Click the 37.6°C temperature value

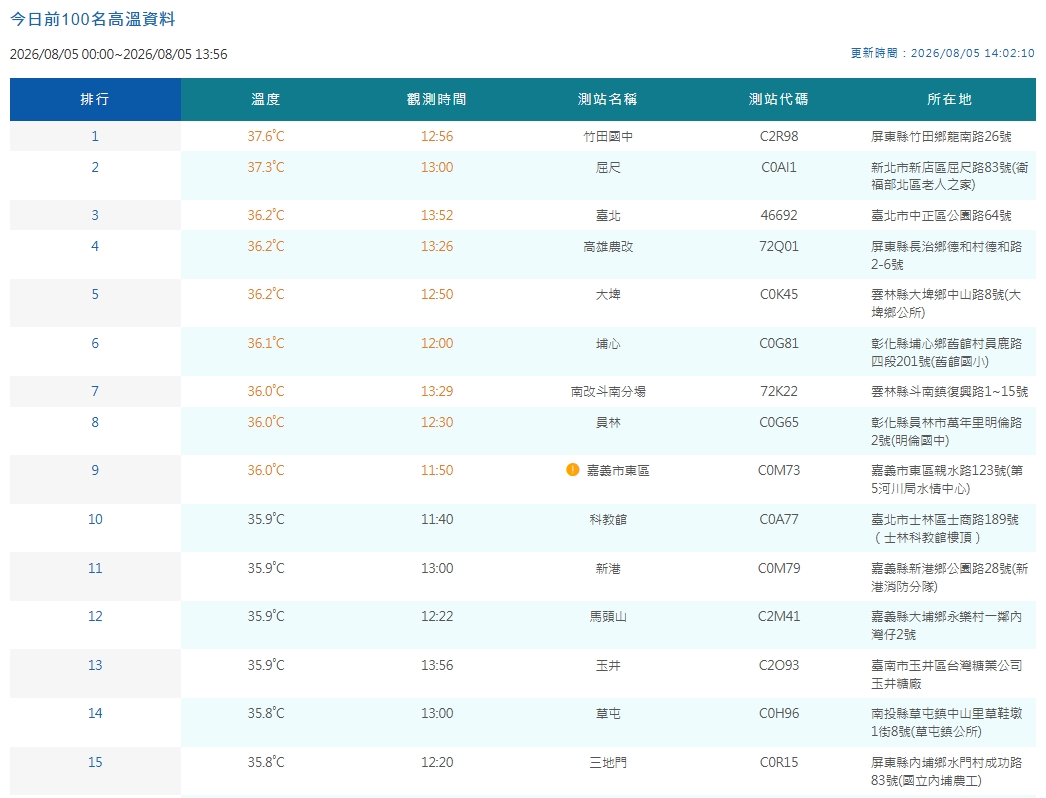[266, 136]
